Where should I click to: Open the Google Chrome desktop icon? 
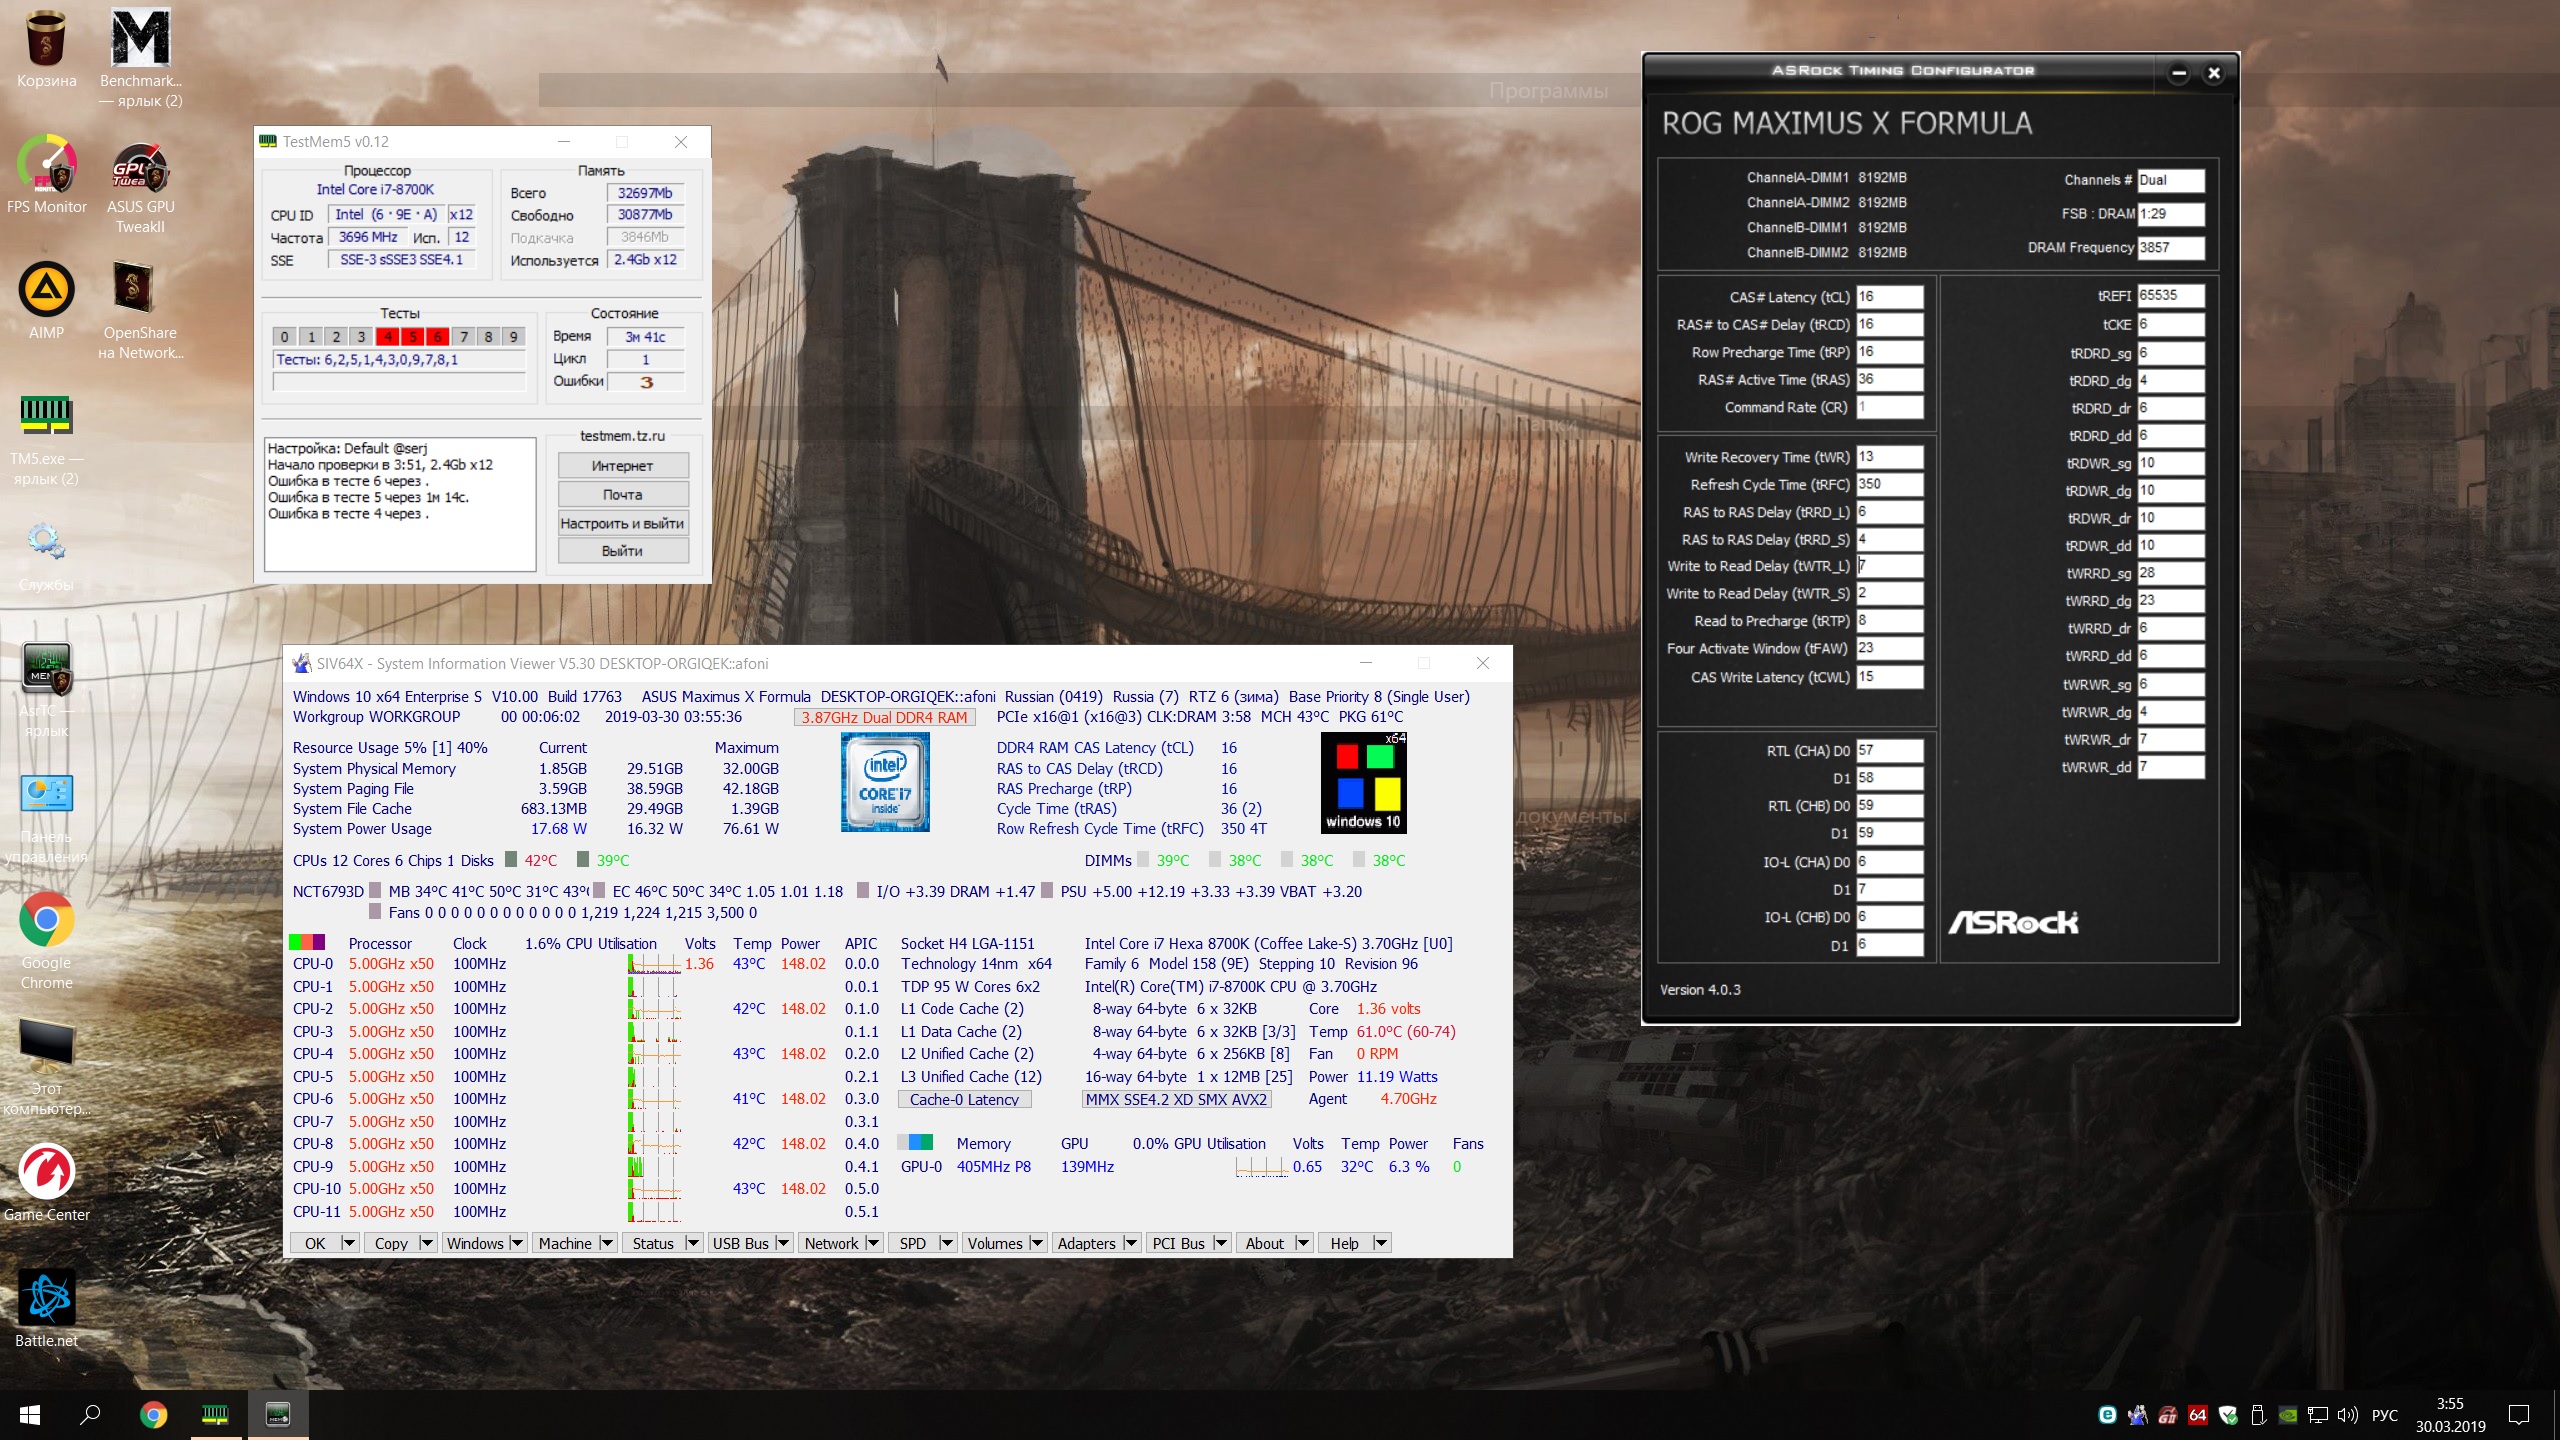coord(46,920)
